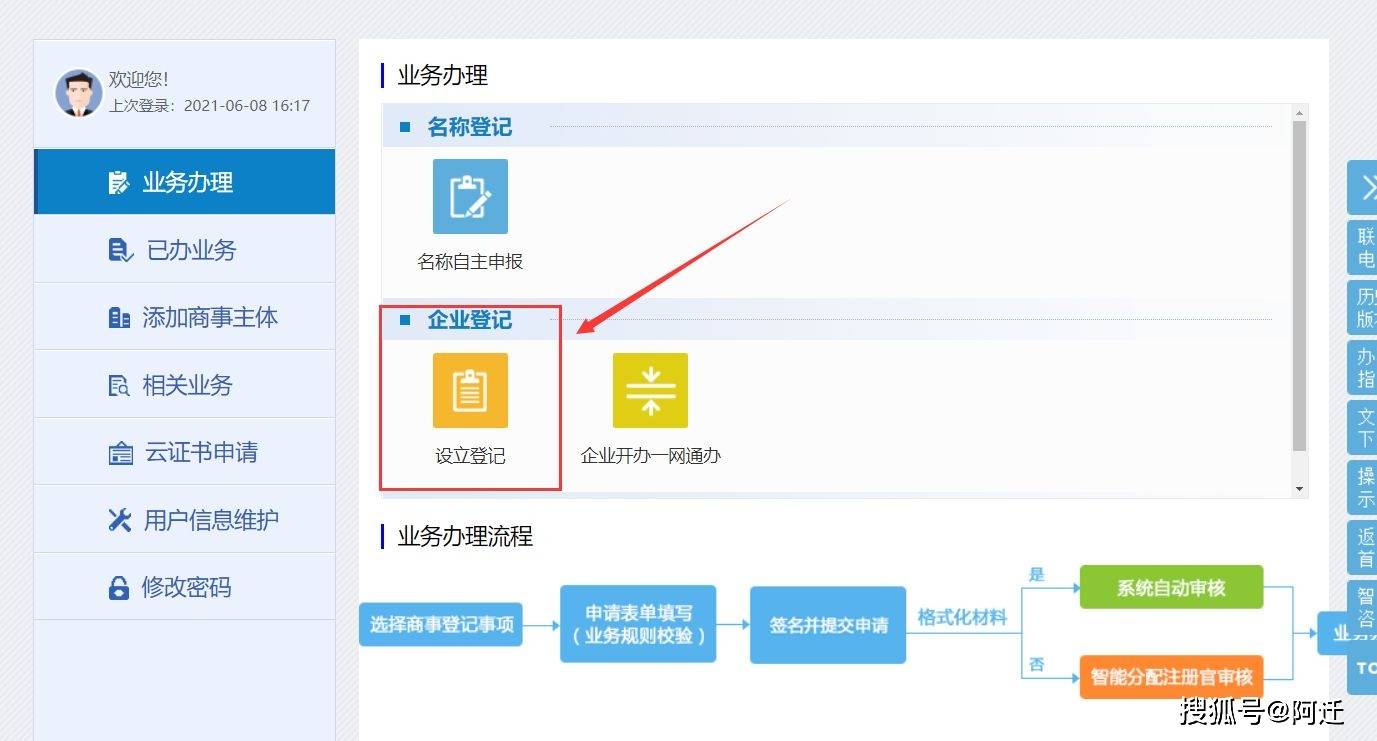This screenshot has width=1377, height=741.
Task: Click the 业务办理 sidebar icon
Action: (x=120, y=182)
